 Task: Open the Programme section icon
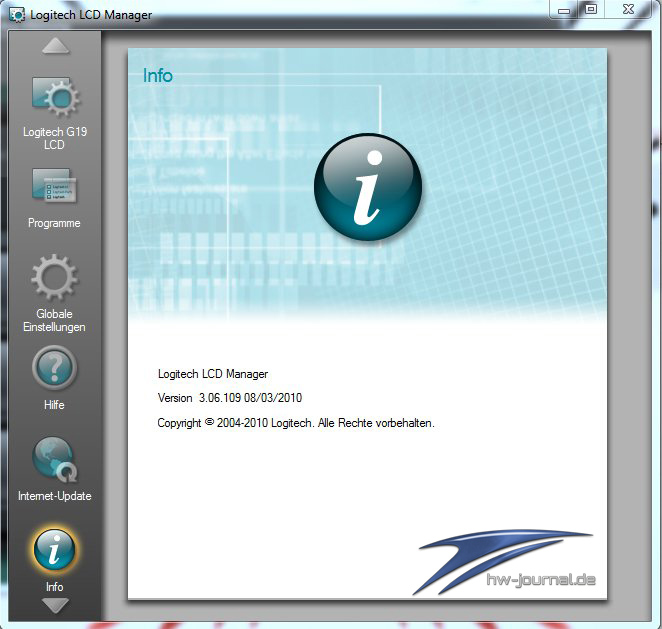point(54,186)
